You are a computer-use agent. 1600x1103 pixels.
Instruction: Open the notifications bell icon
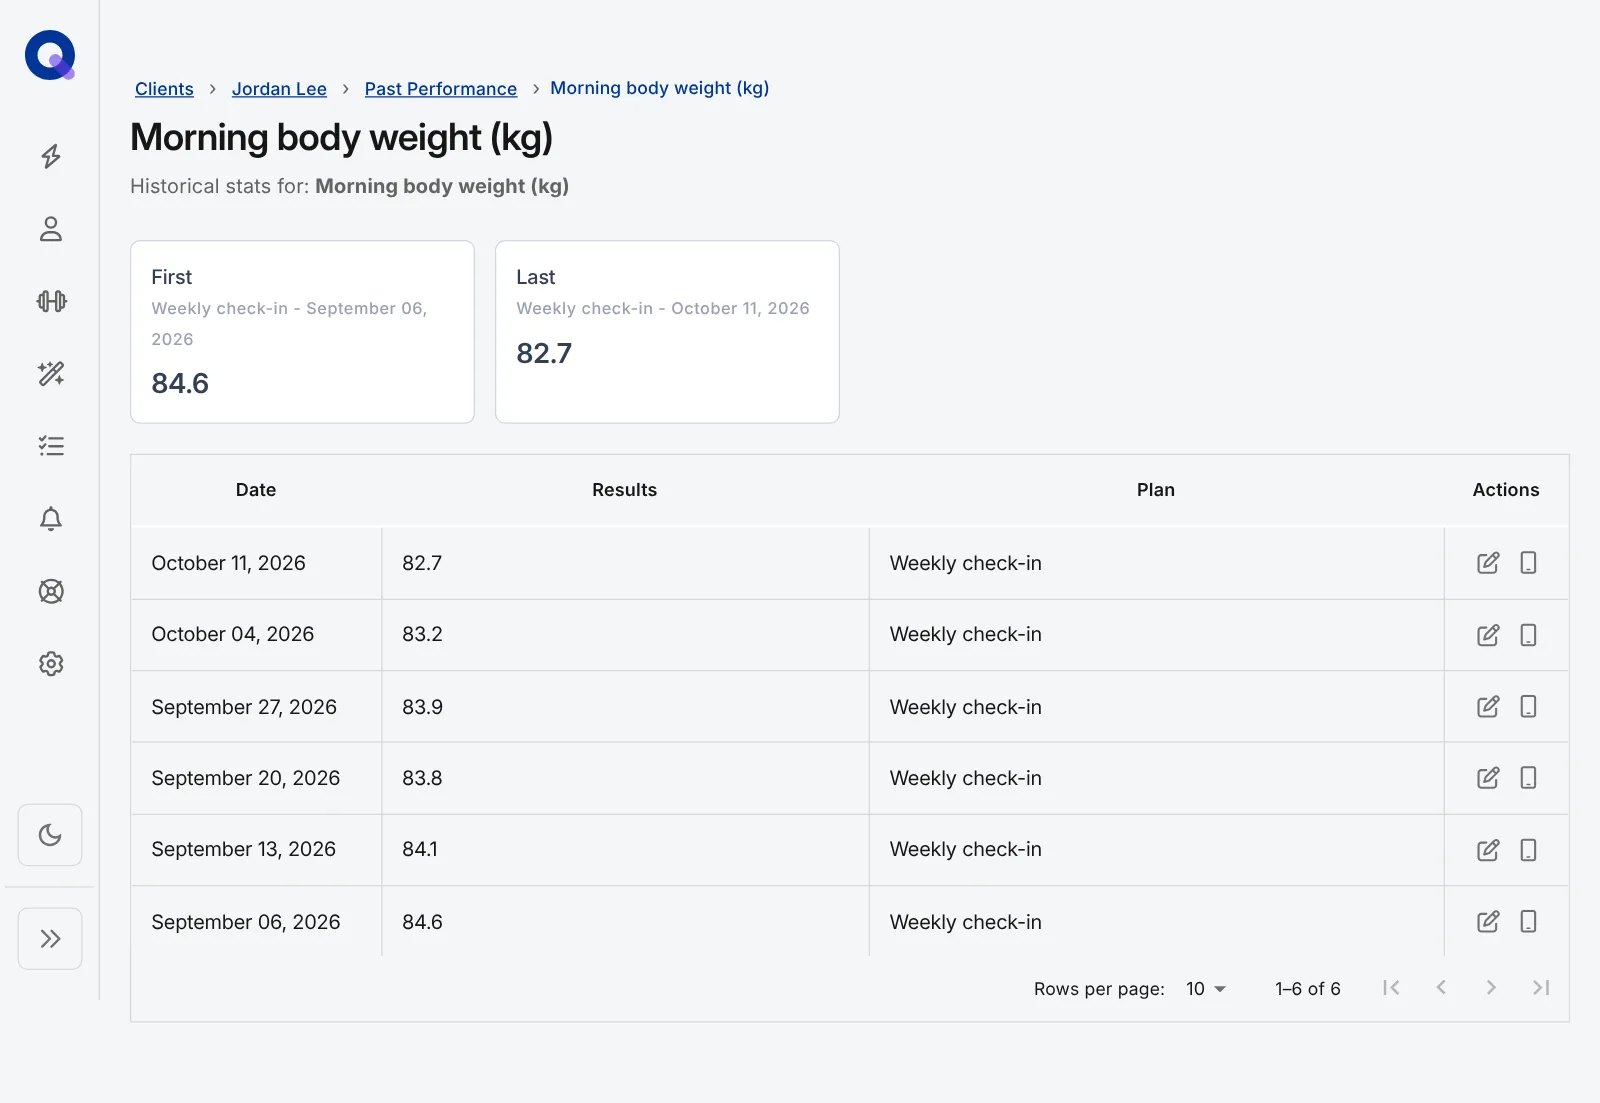51,519
